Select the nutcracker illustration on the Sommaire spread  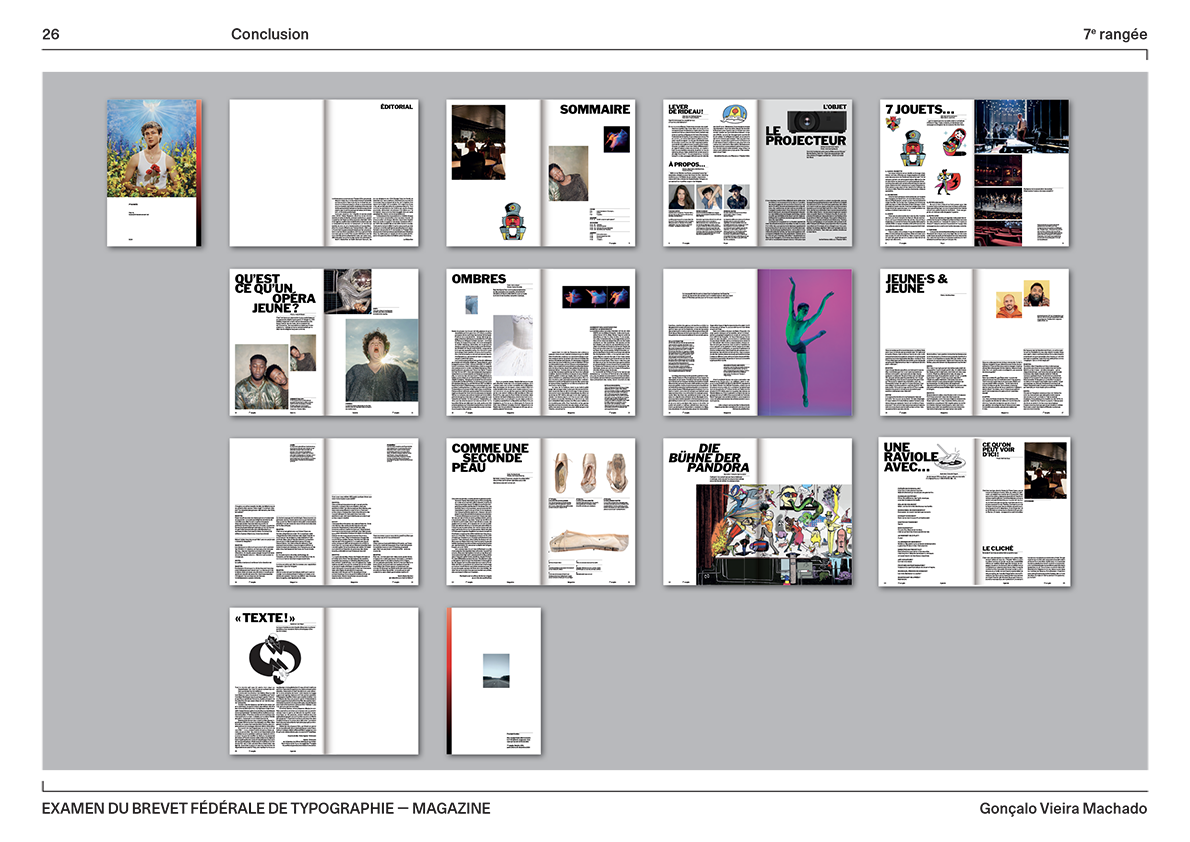point(517,221)
